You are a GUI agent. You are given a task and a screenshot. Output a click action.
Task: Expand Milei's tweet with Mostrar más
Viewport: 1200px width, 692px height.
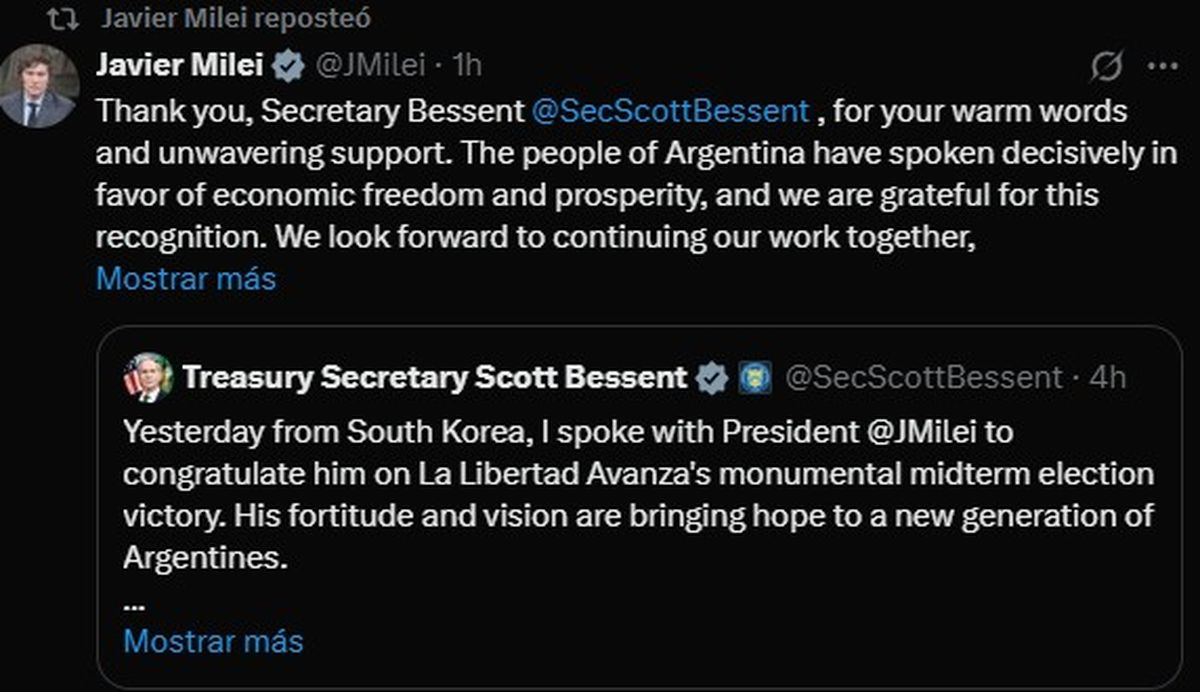tap(186, 278)
